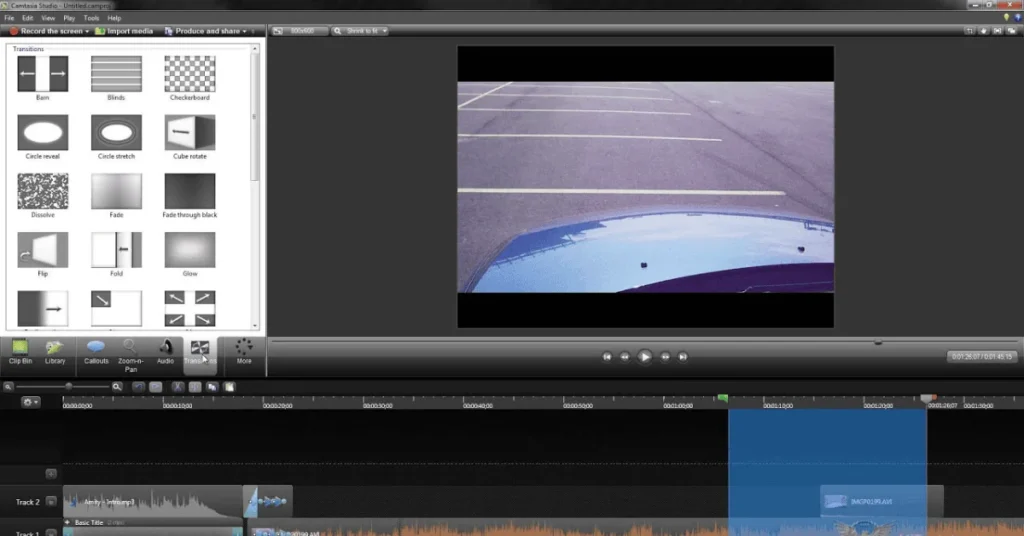1024x536 pixels.
Task: Click the timeline zoom in magnifier
Action: click(117, 386)
